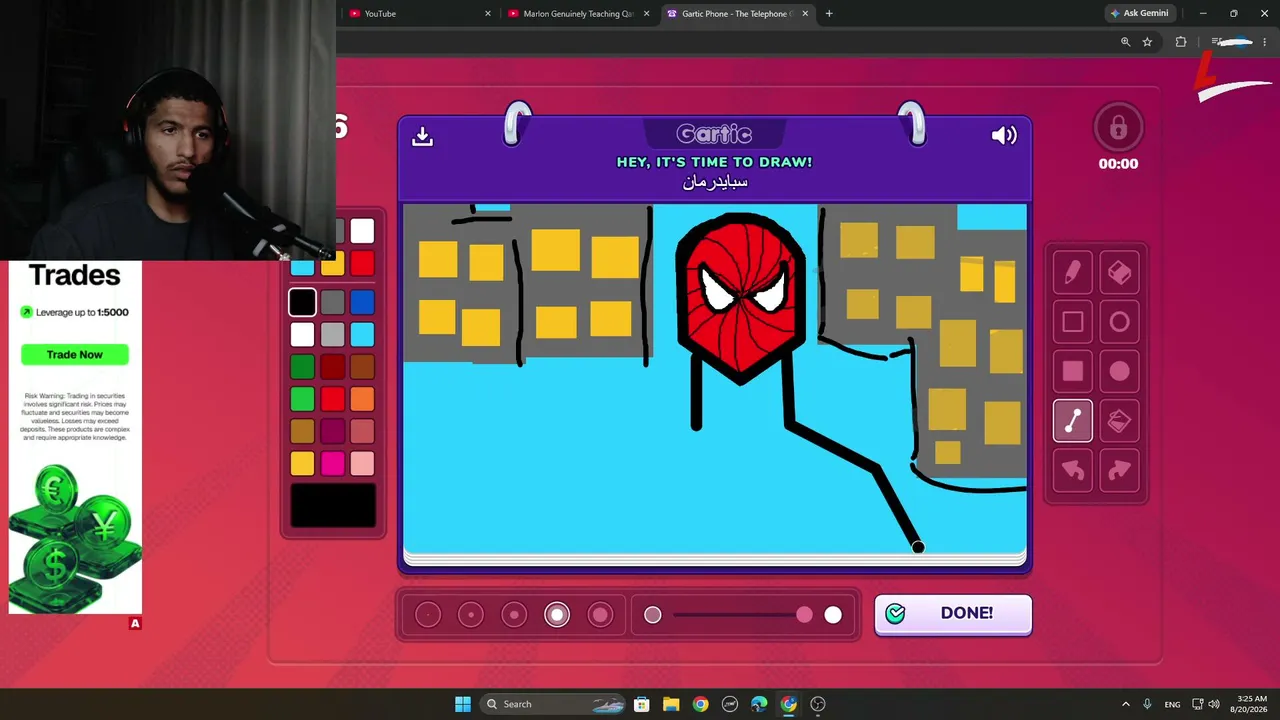The width and height of the screenshot is (1280, 720).
Task: Pick the light green color swatch
Action: (302, 399)
